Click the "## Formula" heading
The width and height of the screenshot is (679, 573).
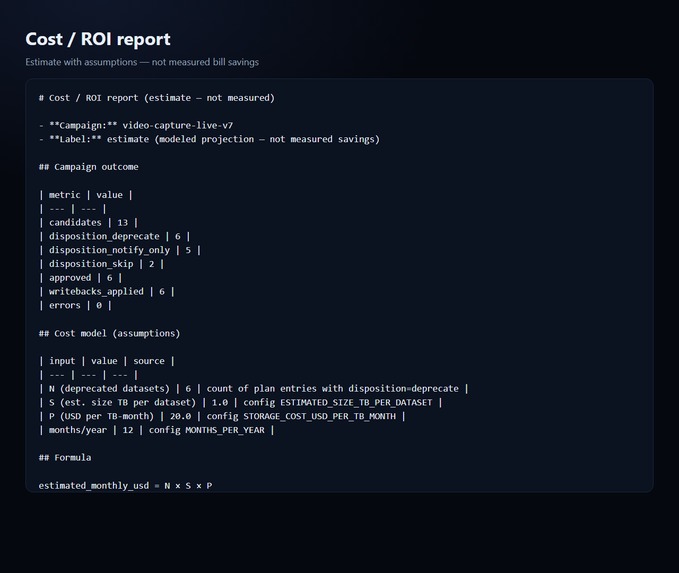(x=65, y=458)
